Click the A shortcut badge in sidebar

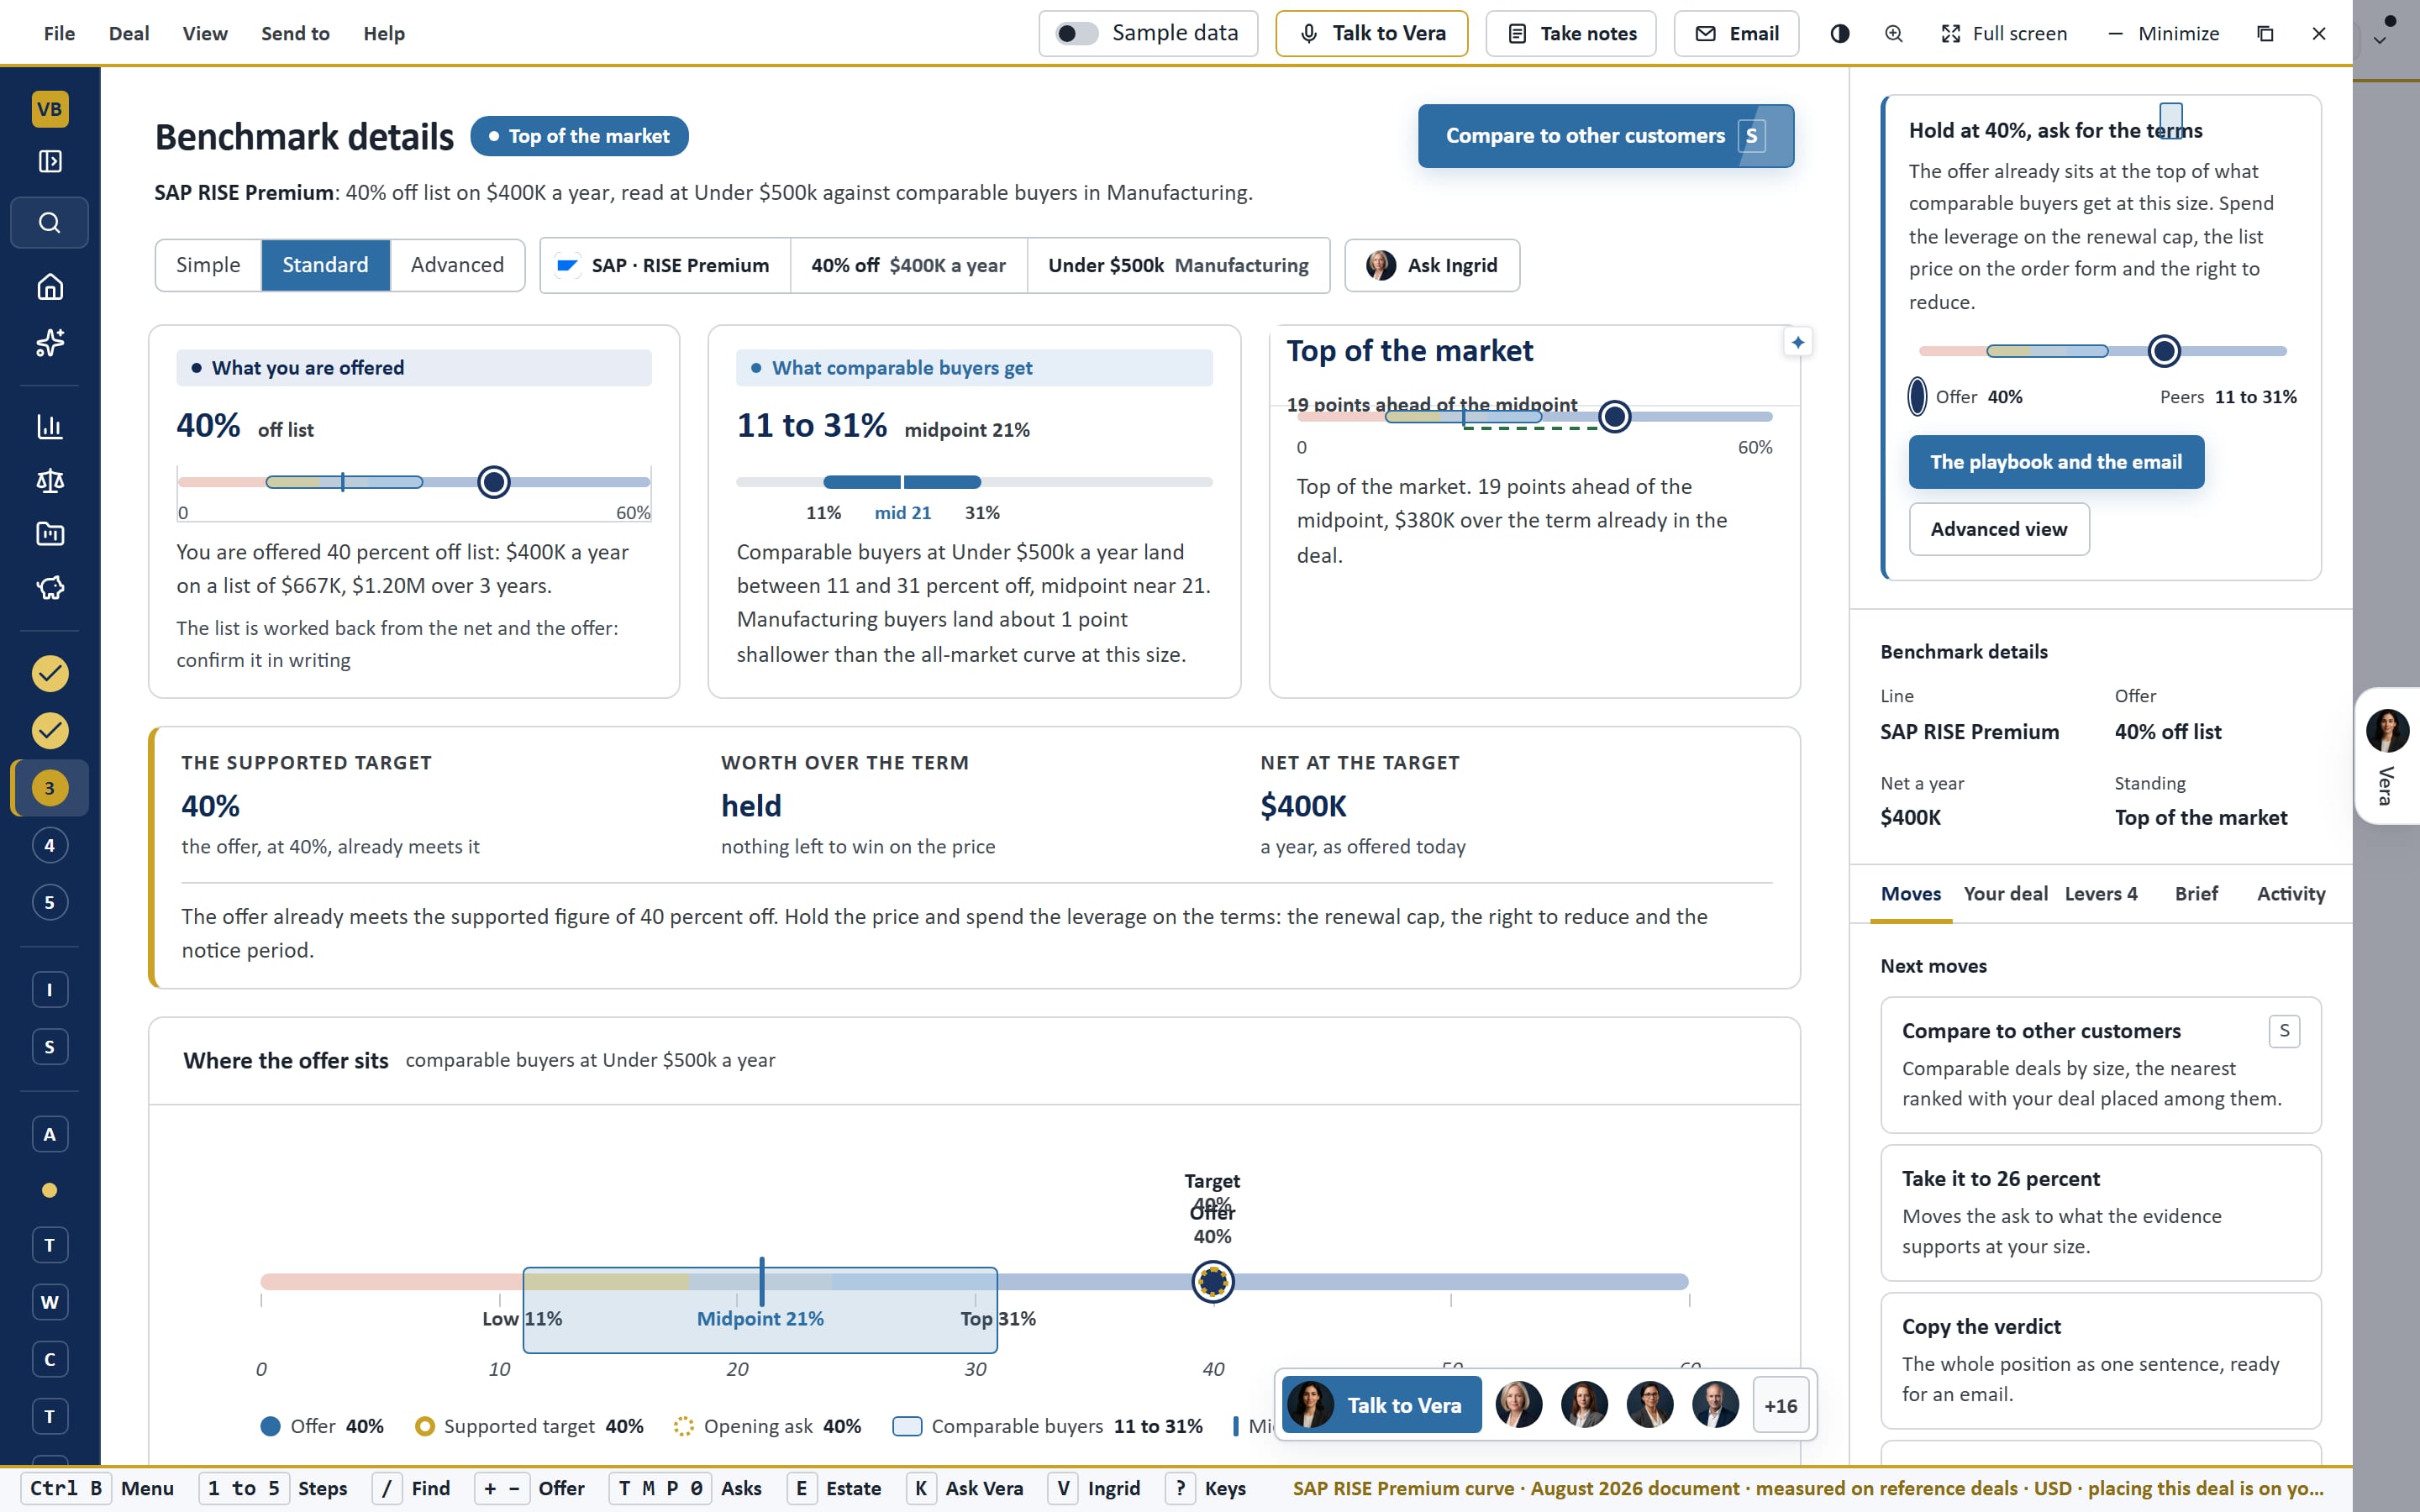(49, 1134)
